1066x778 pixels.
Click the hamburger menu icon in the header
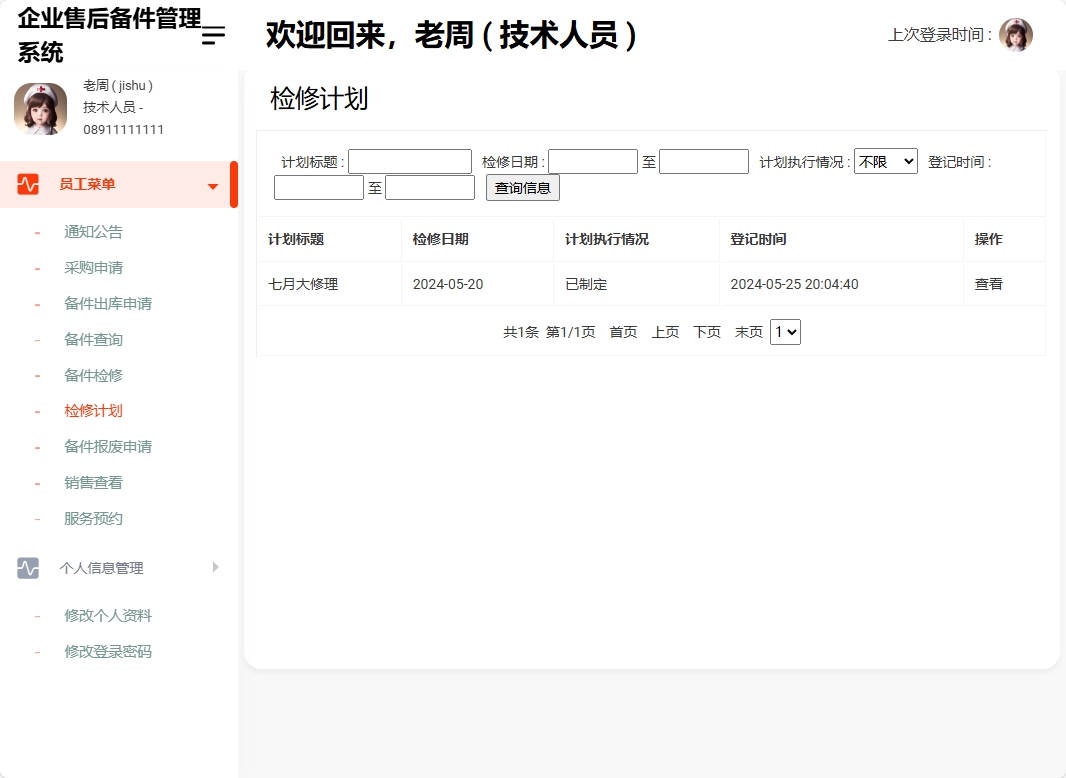(211, 36)
